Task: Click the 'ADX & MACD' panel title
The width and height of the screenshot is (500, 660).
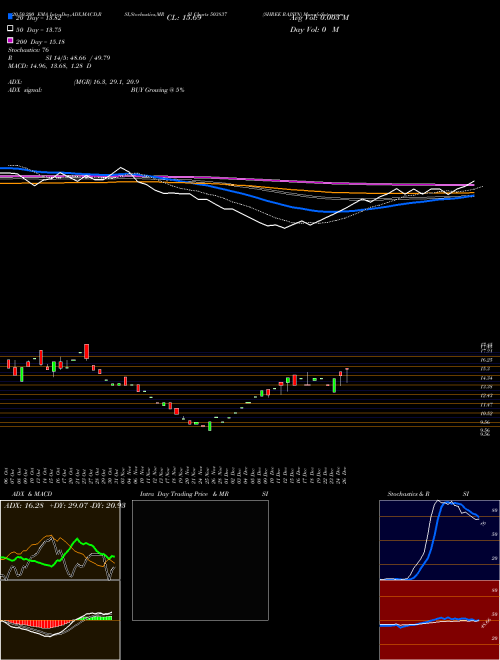Action: 32,494
